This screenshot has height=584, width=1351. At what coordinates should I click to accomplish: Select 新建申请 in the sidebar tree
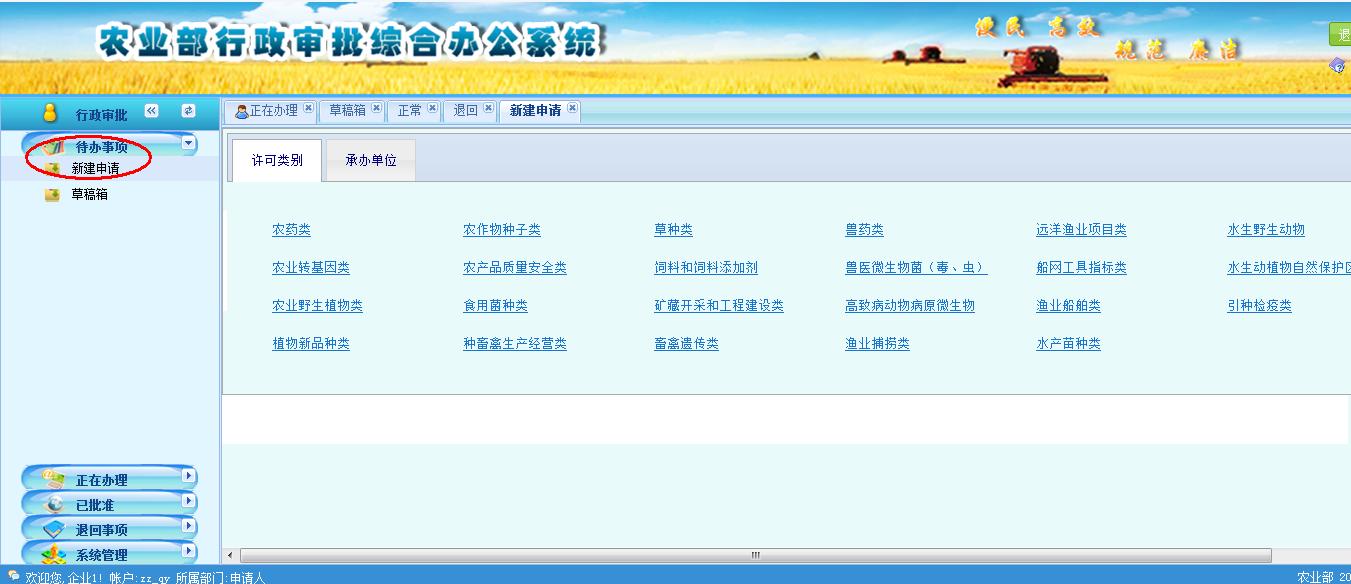click(95, 169)
